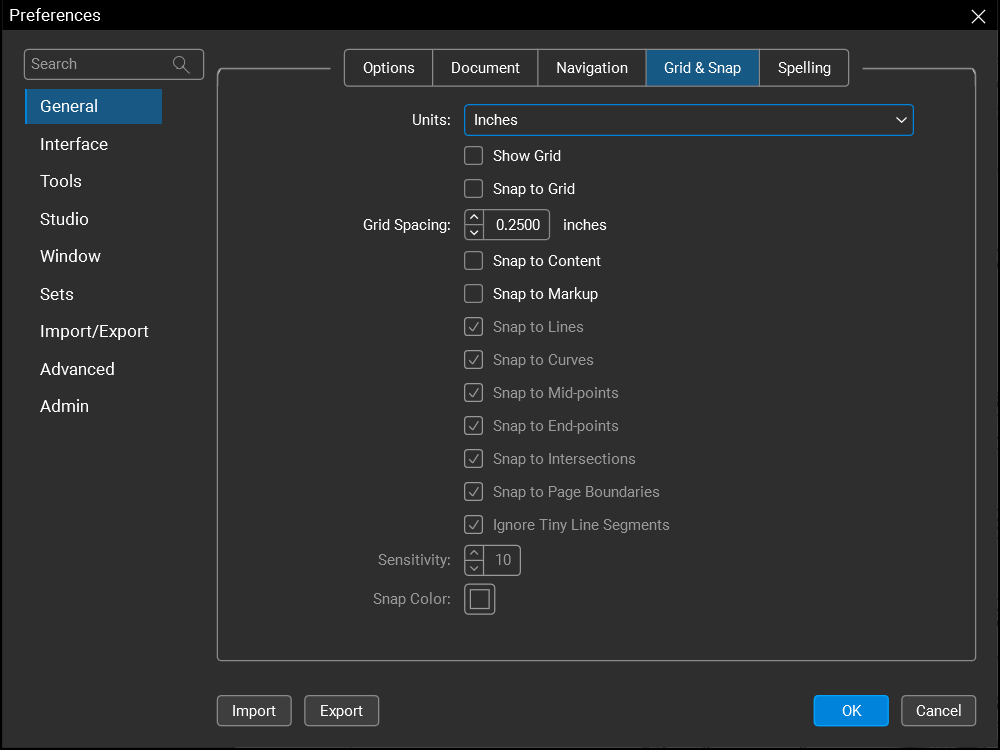Go to the Options tab
1000x750 pixels.
tap(388, 68)
